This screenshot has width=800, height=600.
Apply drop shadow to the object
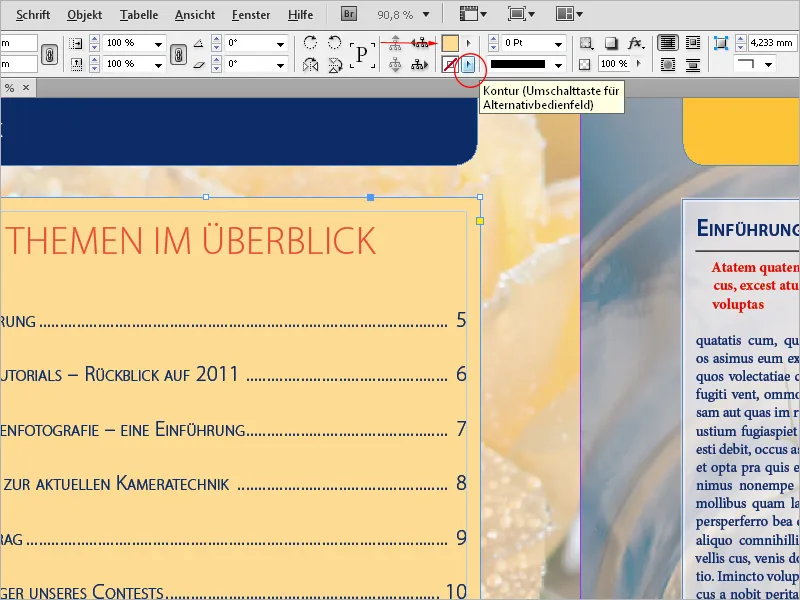pos(611,43)
